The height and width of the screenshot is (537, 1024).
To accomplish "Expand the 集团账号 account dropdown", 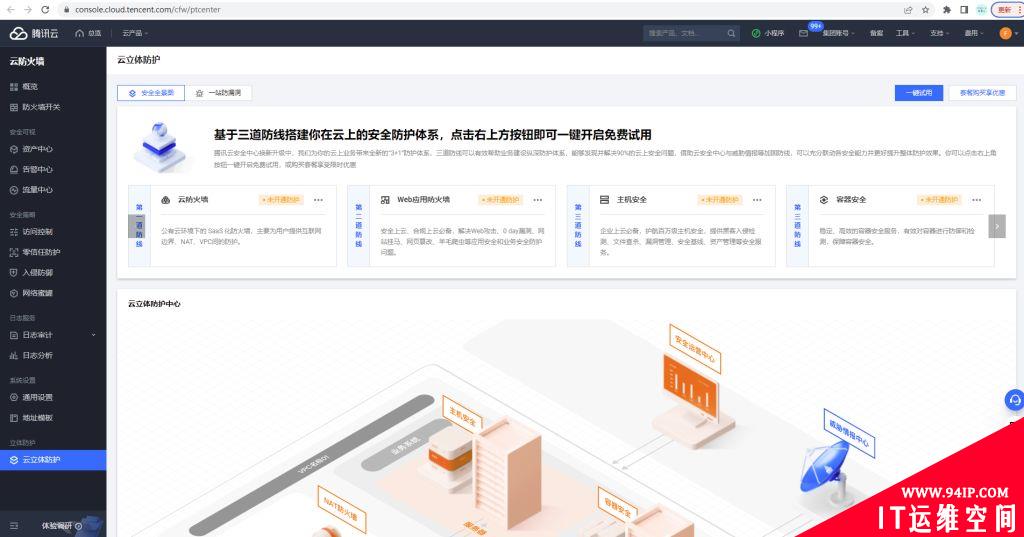I will point(838,33).
